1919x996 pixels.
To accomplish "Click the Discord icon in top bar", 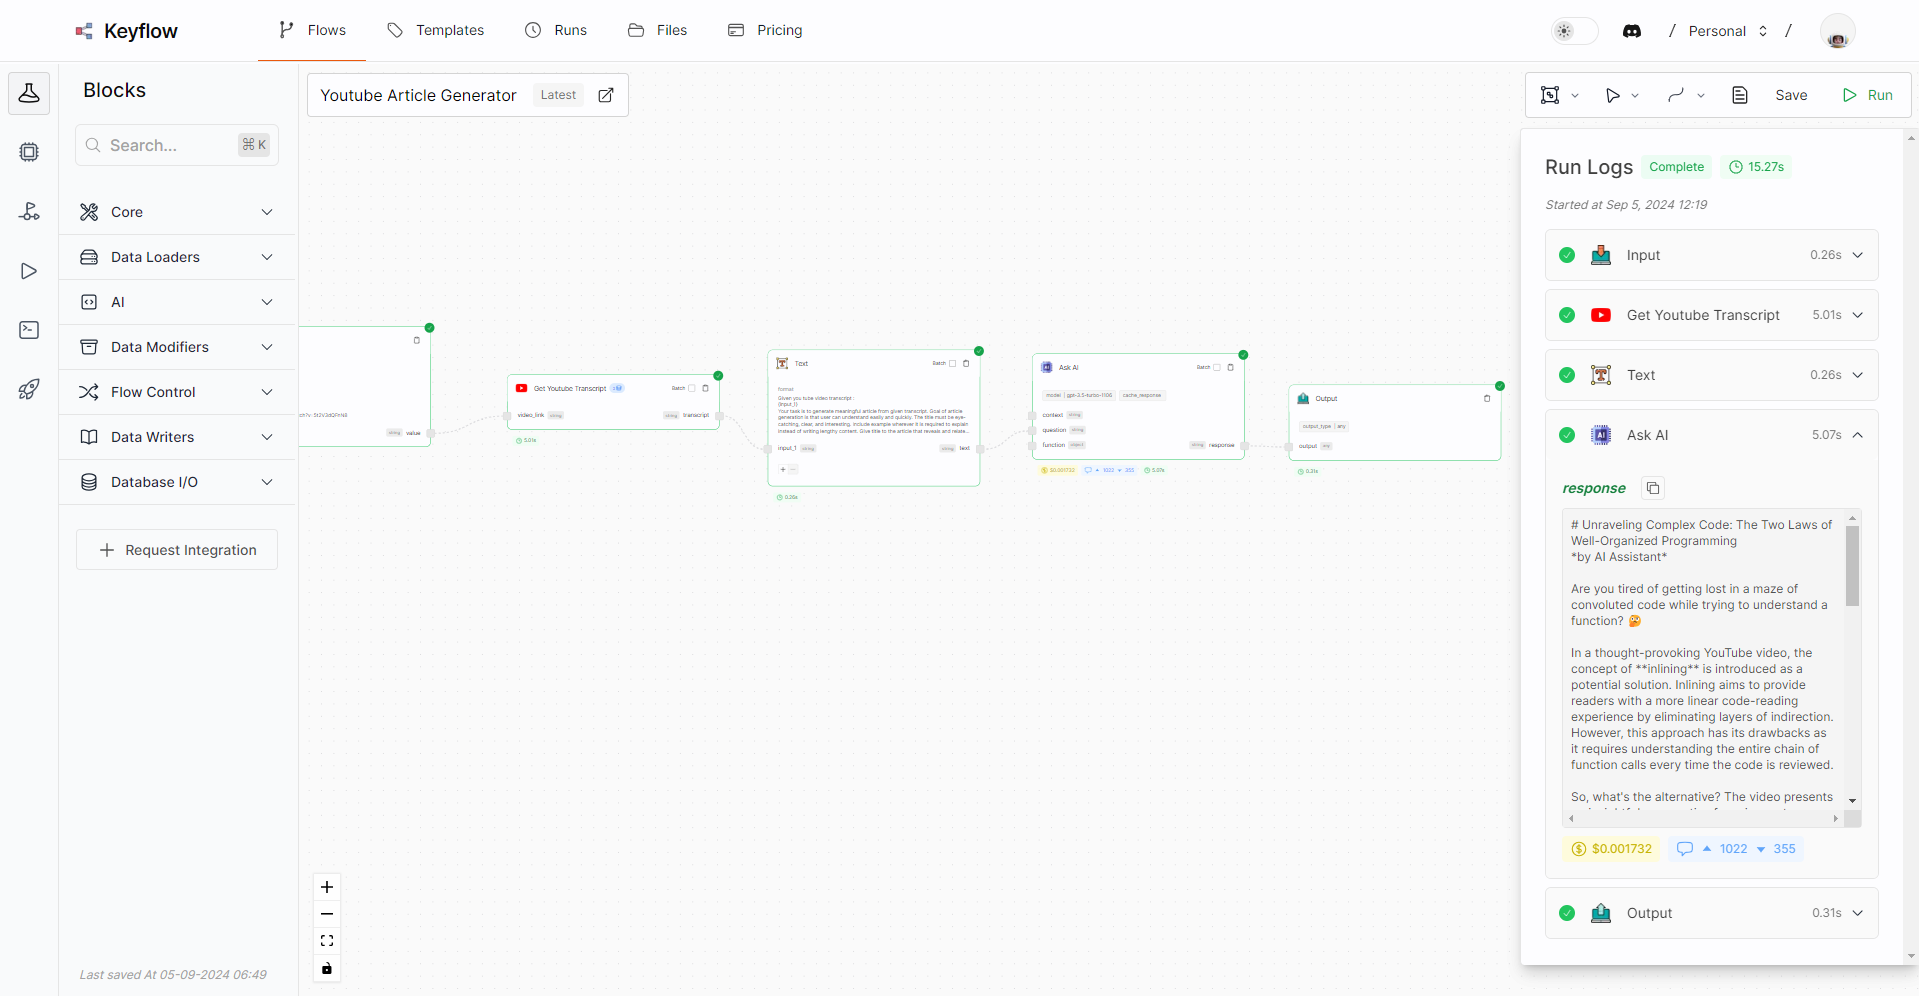I will pyautogui.click(x=1633, y=31).
